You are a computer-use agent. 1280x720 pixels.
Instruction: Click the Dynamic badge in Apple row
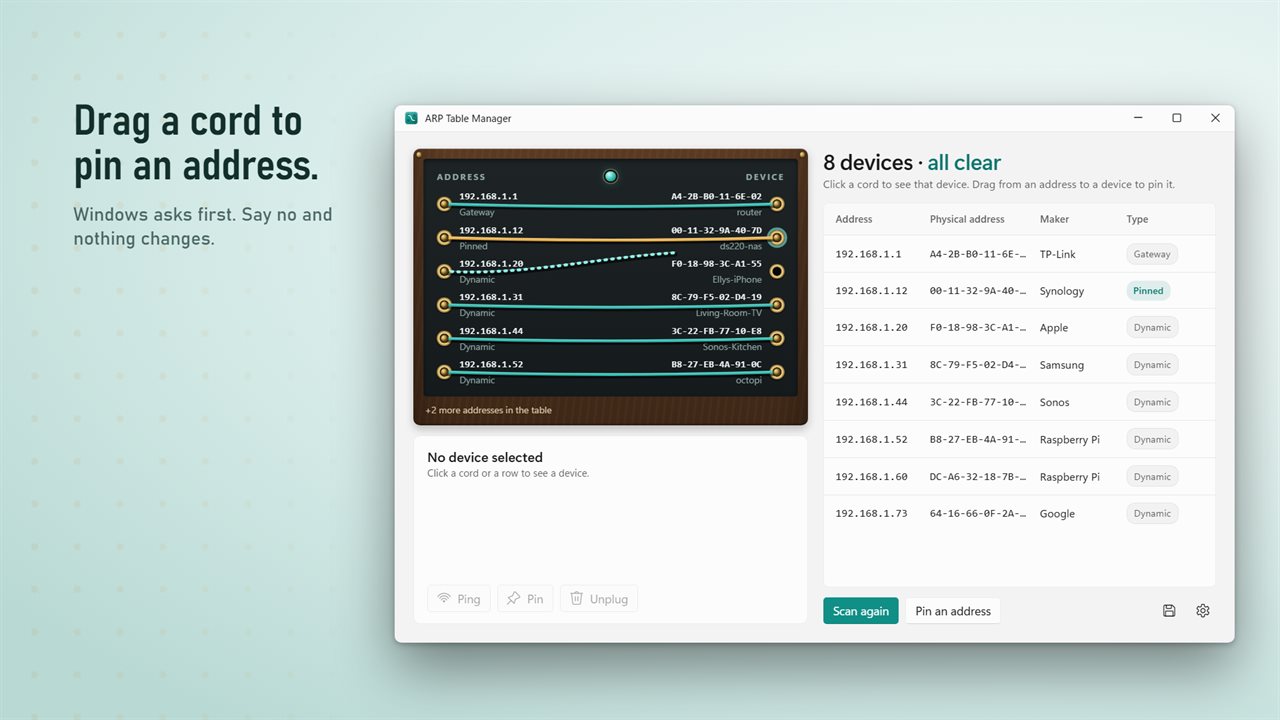pos(1152,327)
